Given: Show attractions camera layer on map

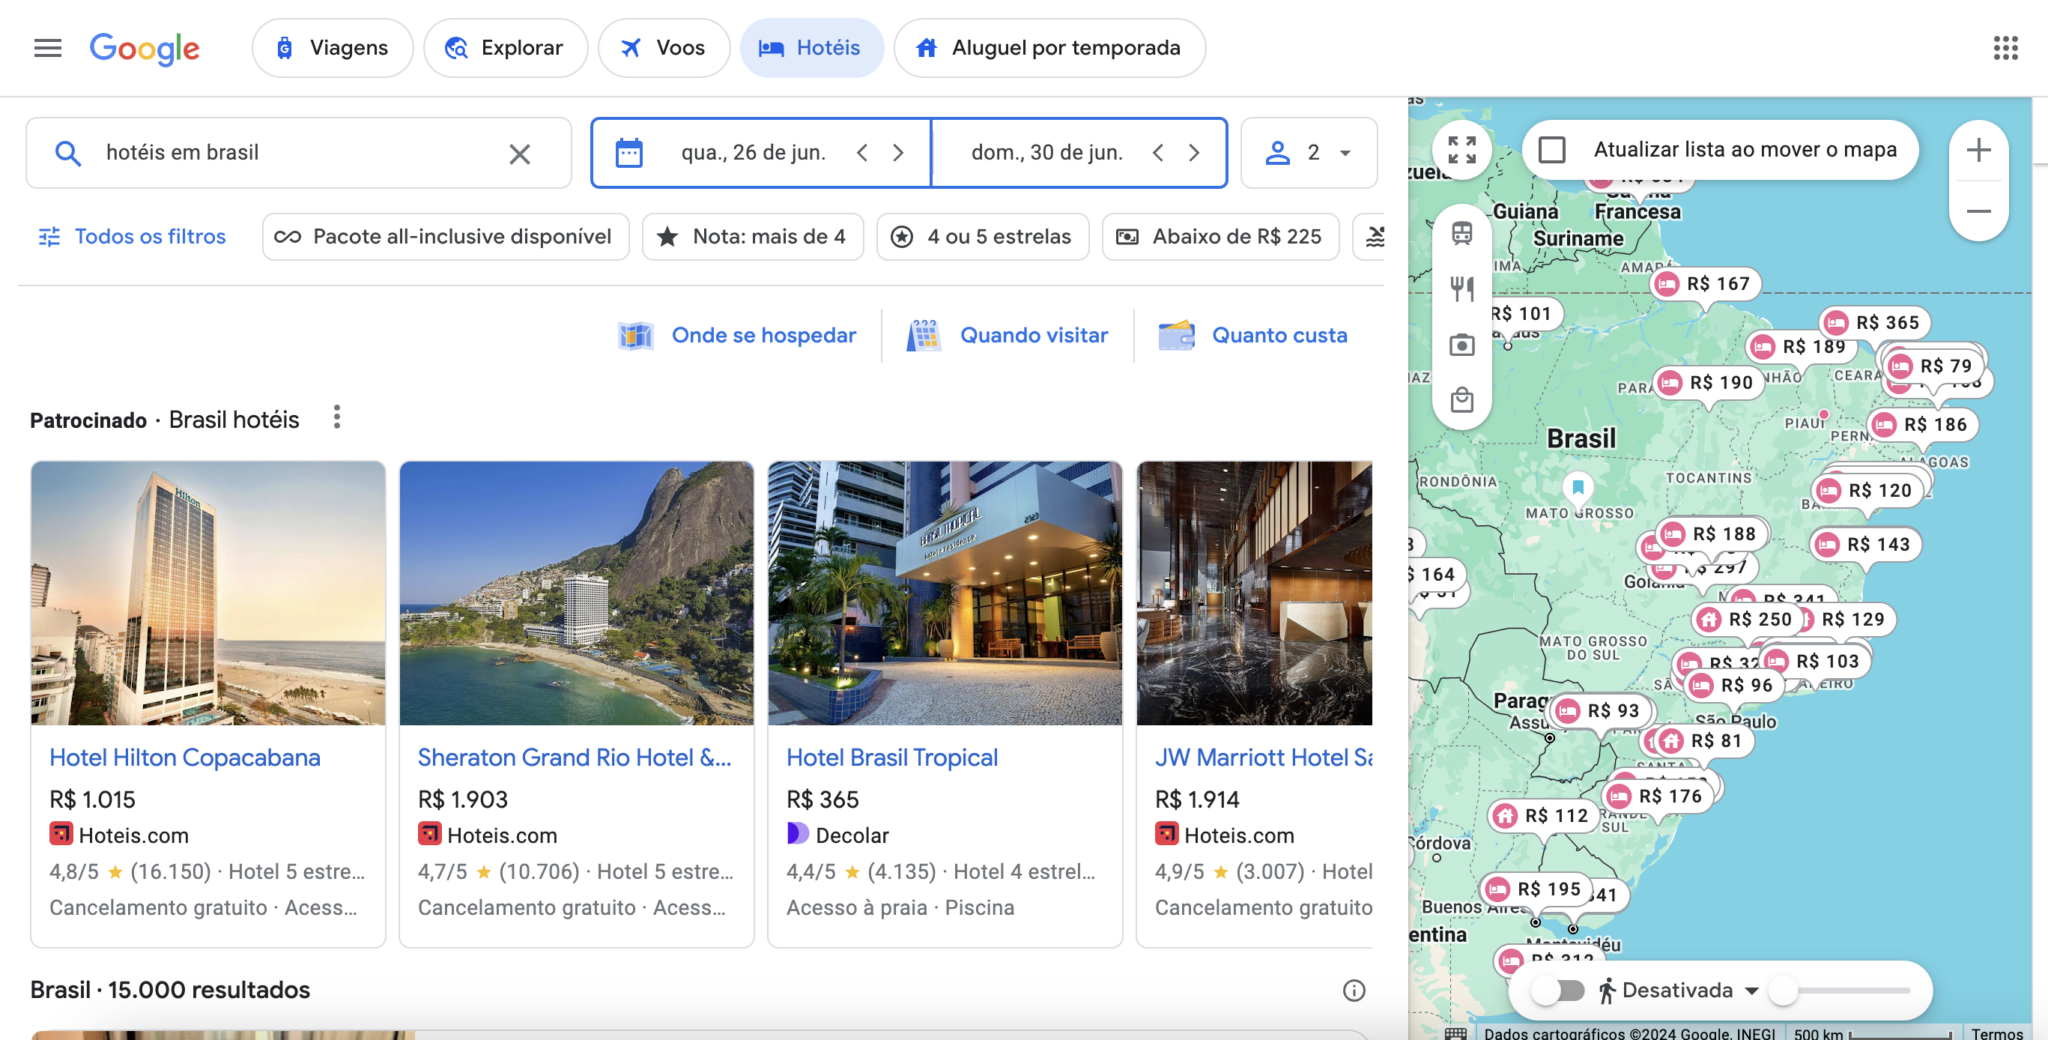Looking at the screenshot, I should point(1462,346).
